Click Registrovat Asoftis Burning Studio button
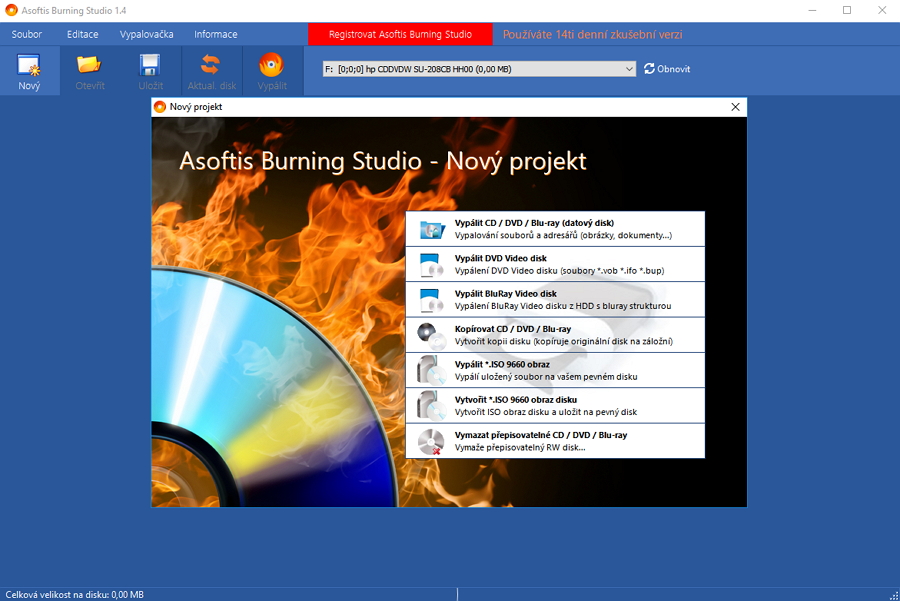Image resolution: width=900 pixels, height=601 pixels. click(x=400, y=34)
